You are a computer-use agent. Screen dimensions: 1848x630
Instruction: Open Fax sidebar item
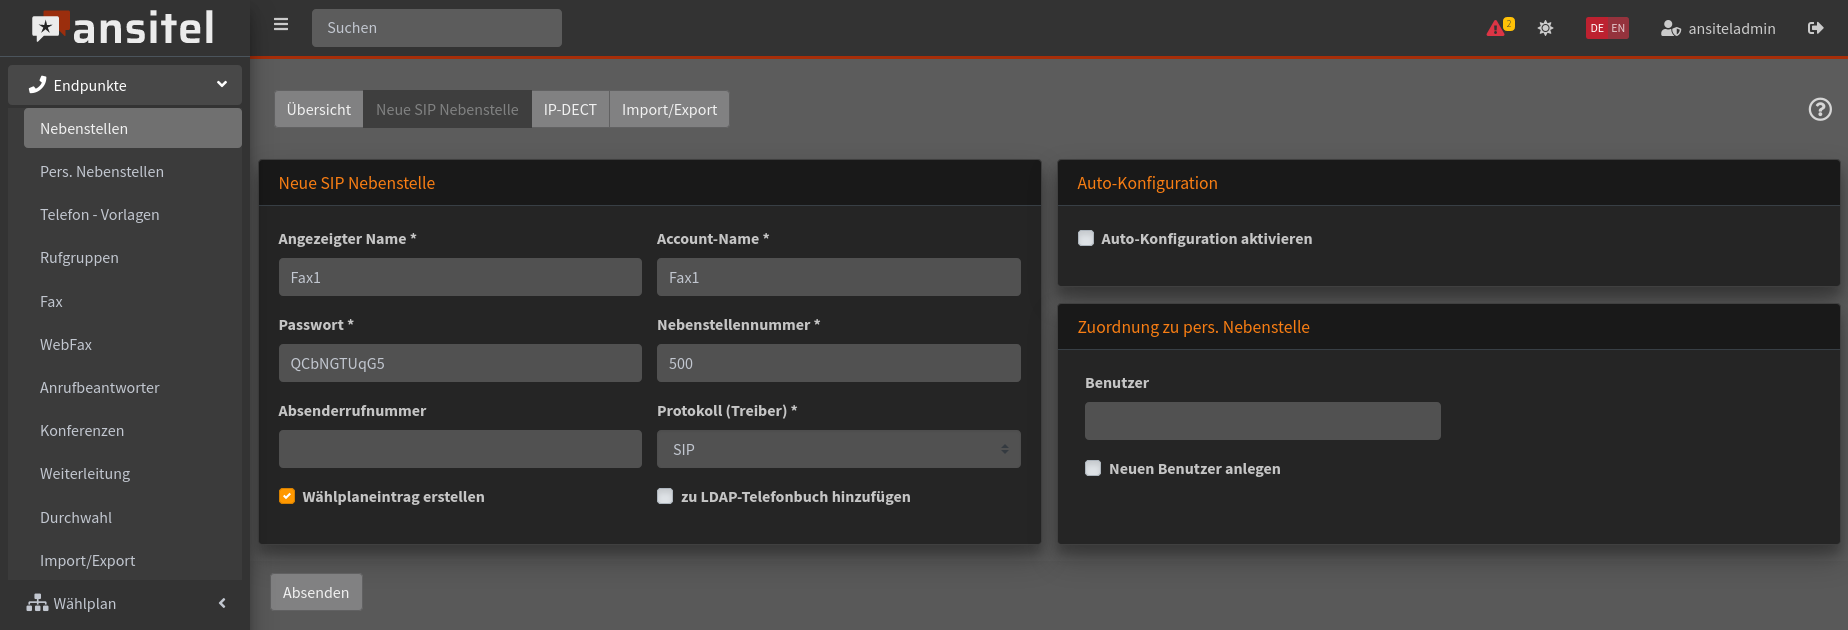tap(133, 301)
